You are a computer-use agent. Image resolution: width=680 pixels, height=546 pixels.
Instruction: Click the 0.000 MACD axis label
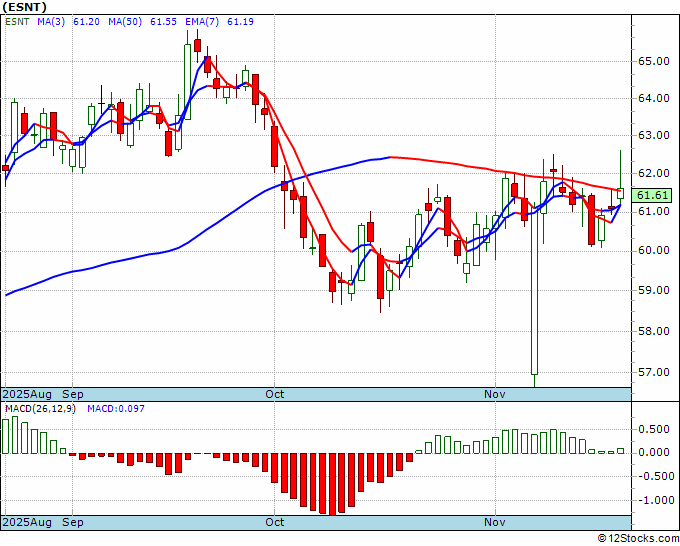(654, 452)
